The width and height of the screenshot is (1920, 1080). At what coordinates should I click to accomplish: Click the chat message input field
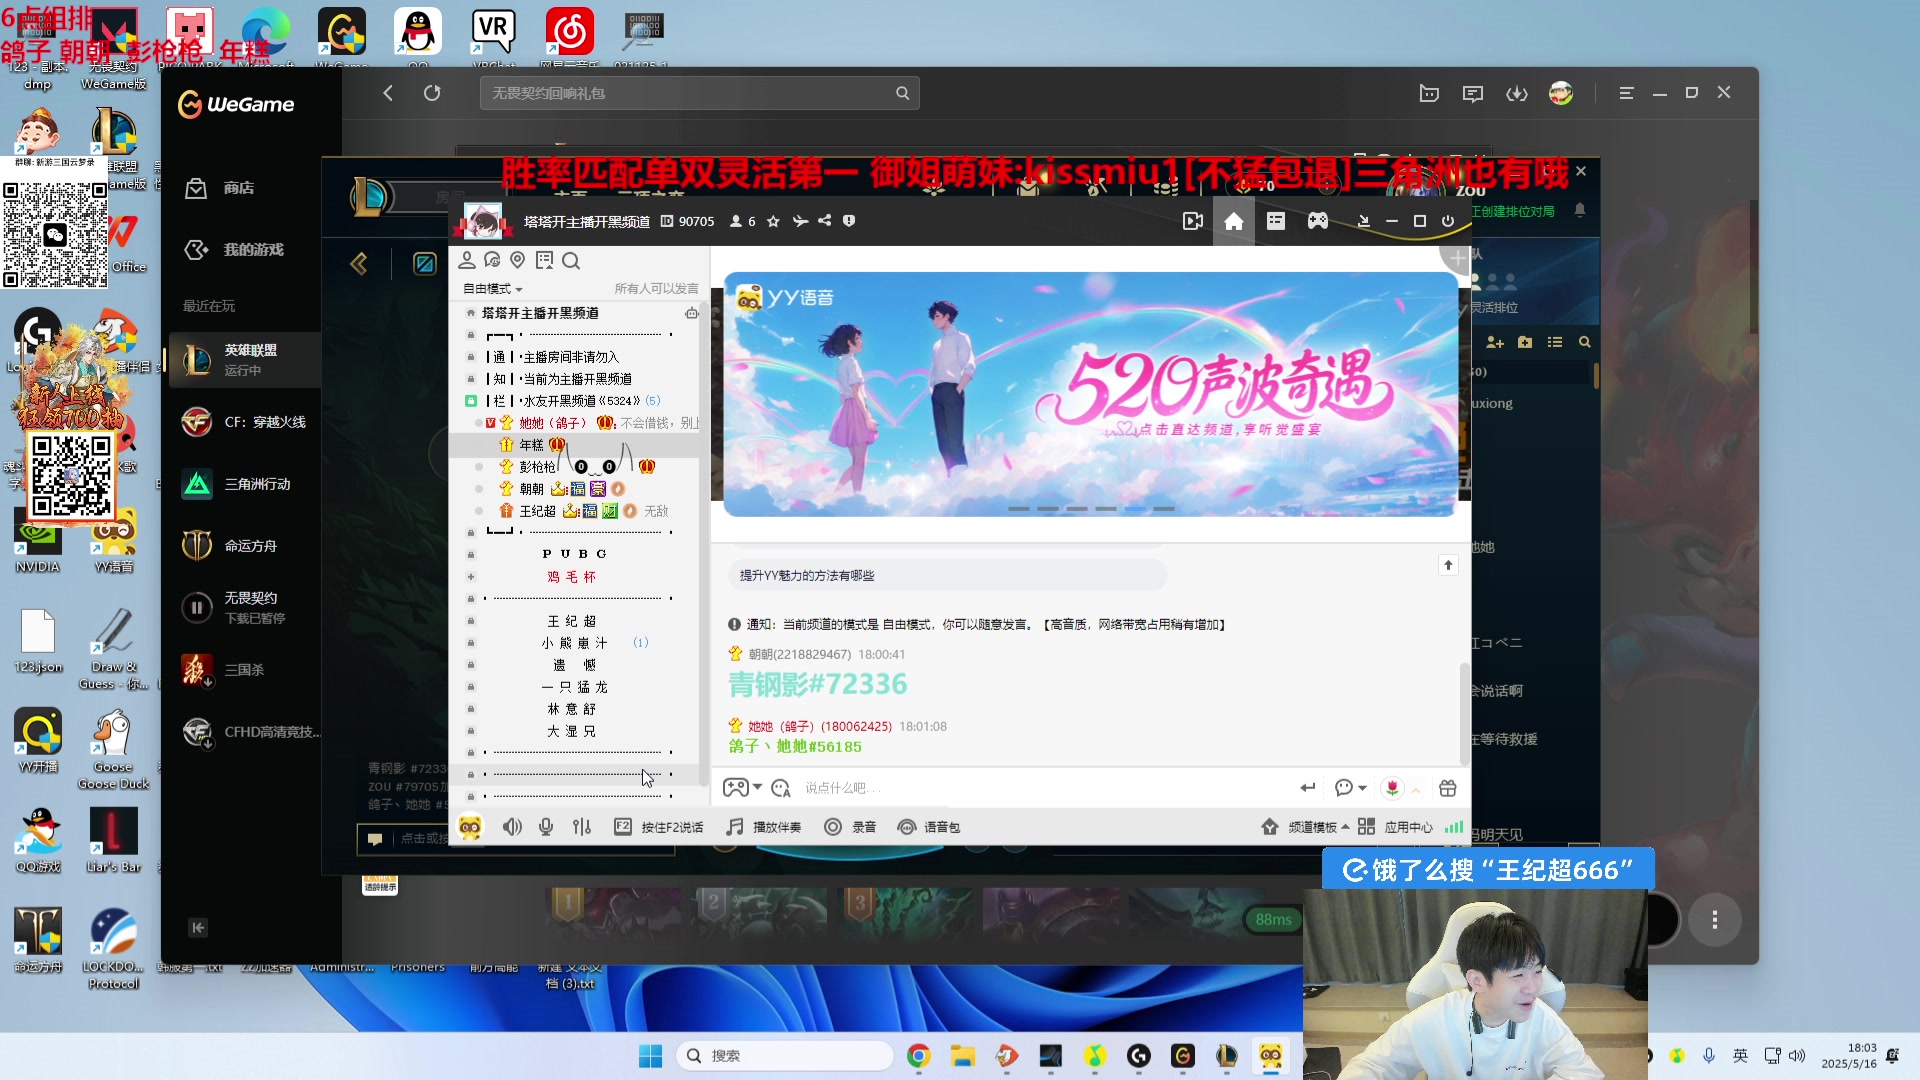(1040, 788)
